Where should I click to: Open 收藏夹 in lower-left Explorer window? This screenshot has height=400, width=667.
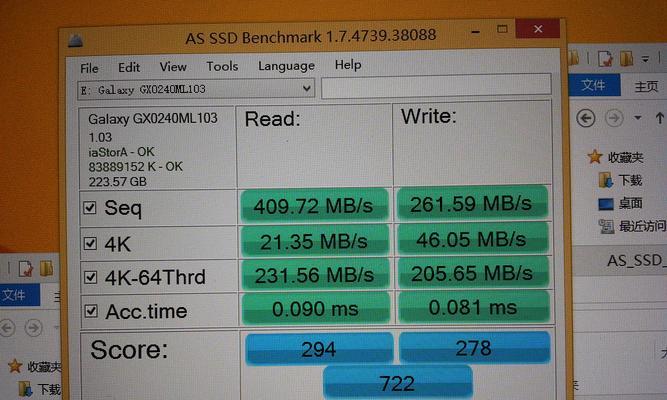[34, 366]
